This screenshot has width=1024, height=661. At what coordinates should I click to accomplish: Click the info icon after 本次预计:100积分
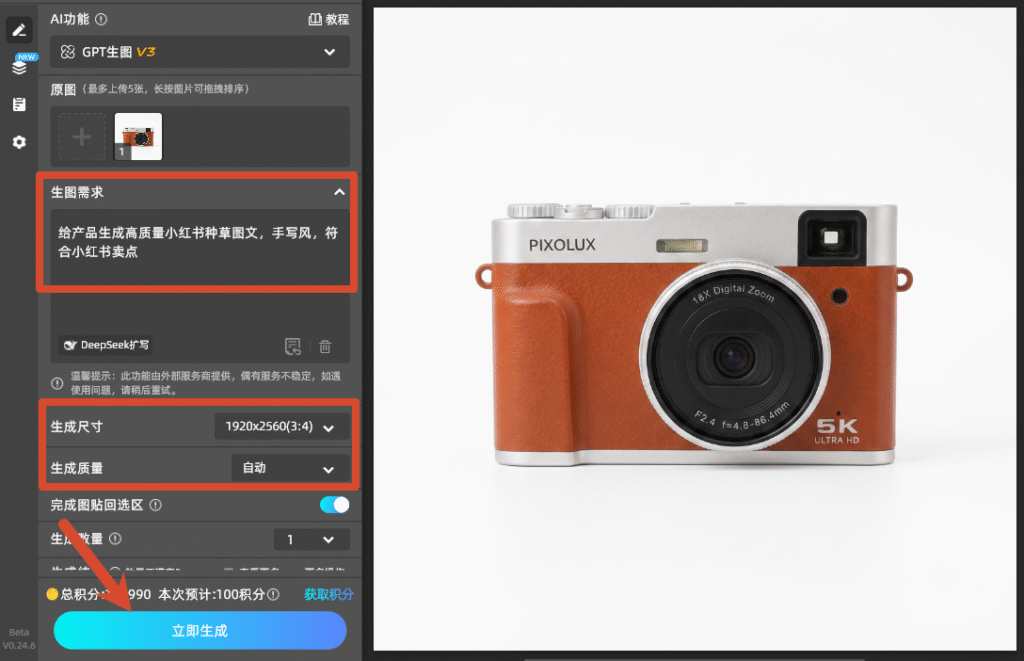coord(273,594)
